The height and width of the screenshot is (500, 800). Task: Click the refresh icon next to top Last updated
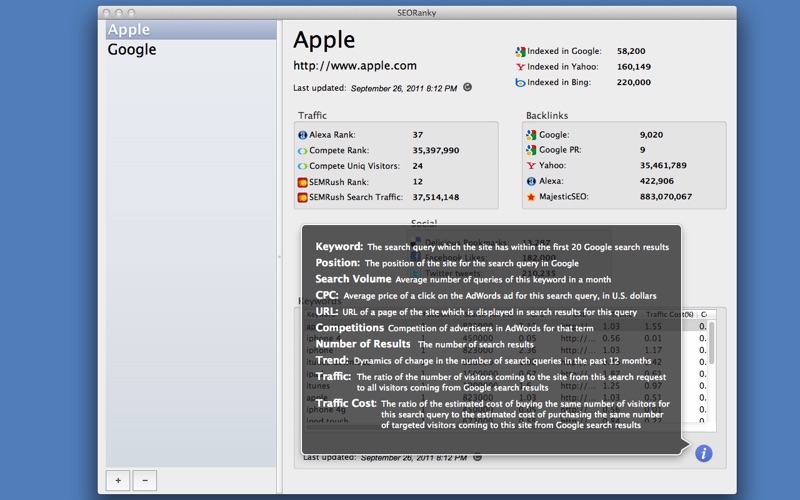coord(467,87)
